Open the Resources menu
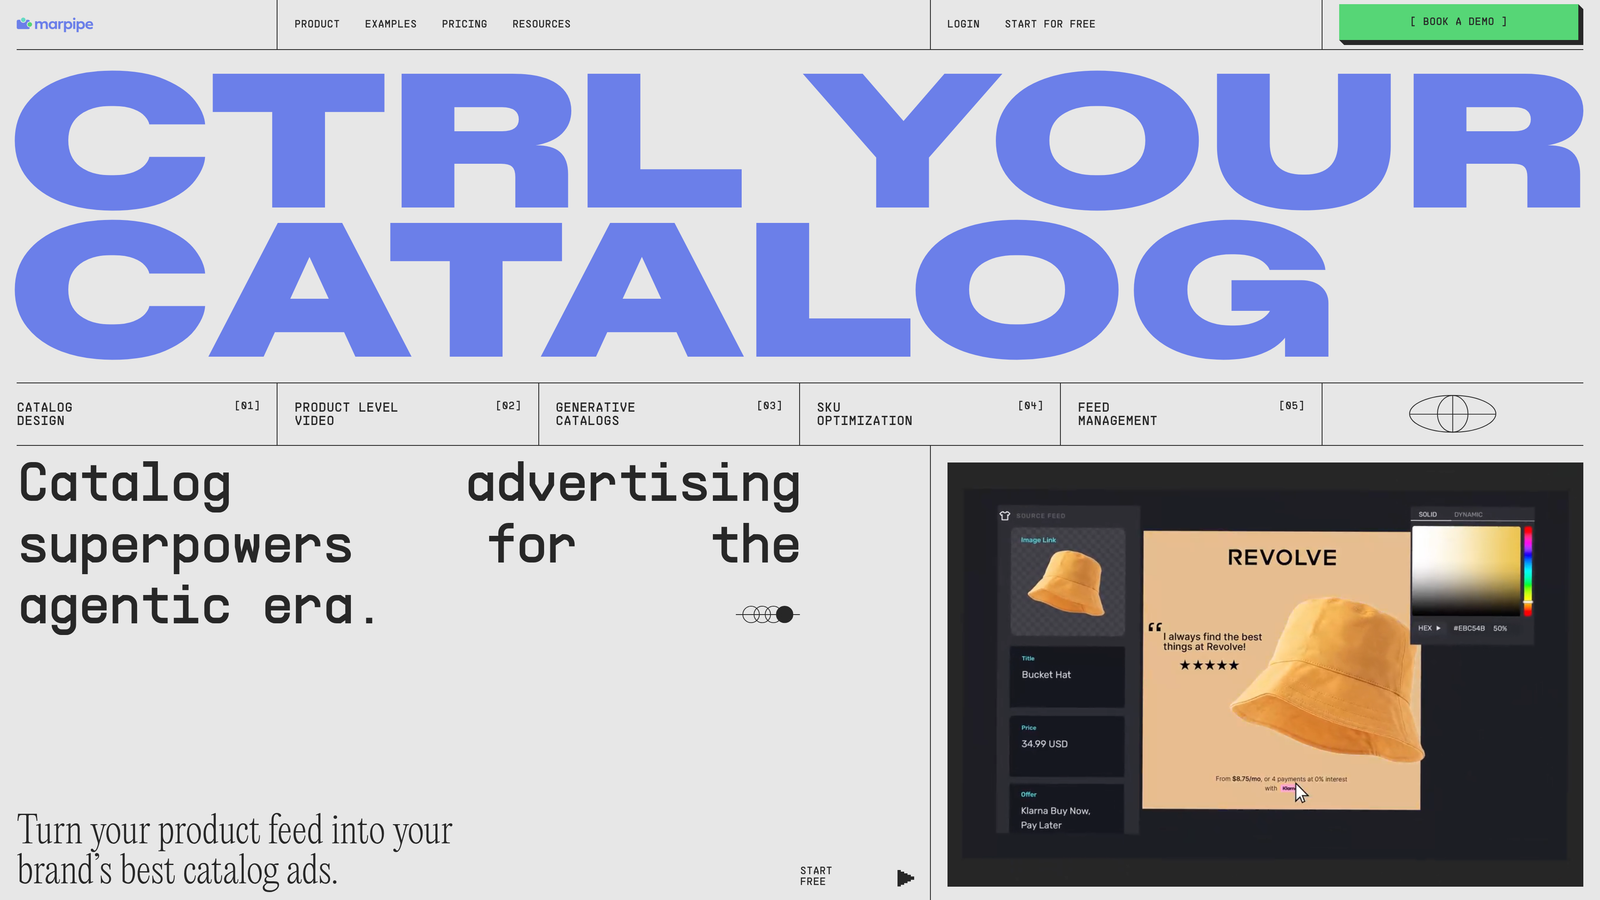The image size is (1600, 900). pyautogui.click(x=542, y=24)
